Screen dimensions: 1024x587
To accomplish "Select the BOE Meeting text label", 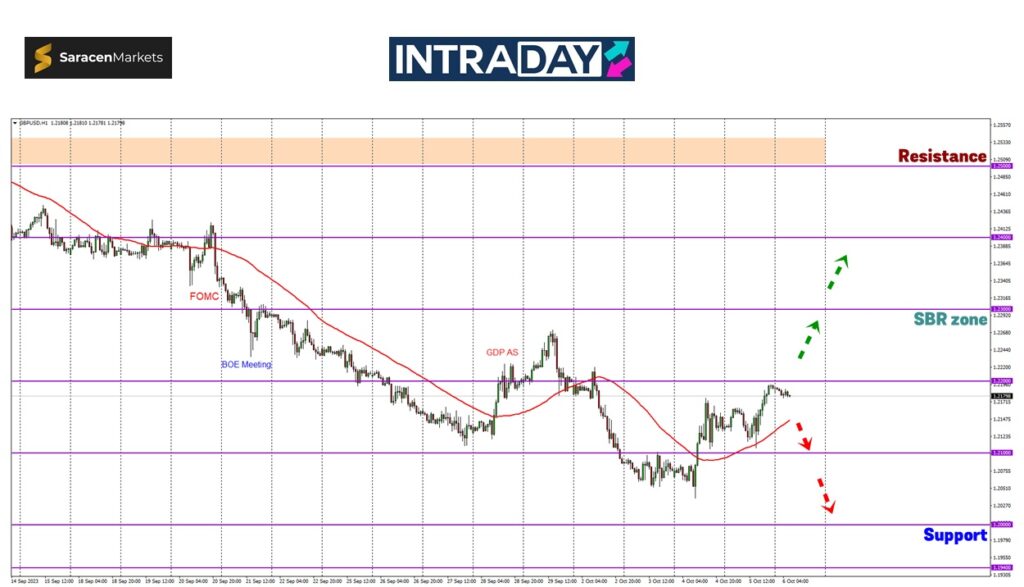I will (246, 365).
